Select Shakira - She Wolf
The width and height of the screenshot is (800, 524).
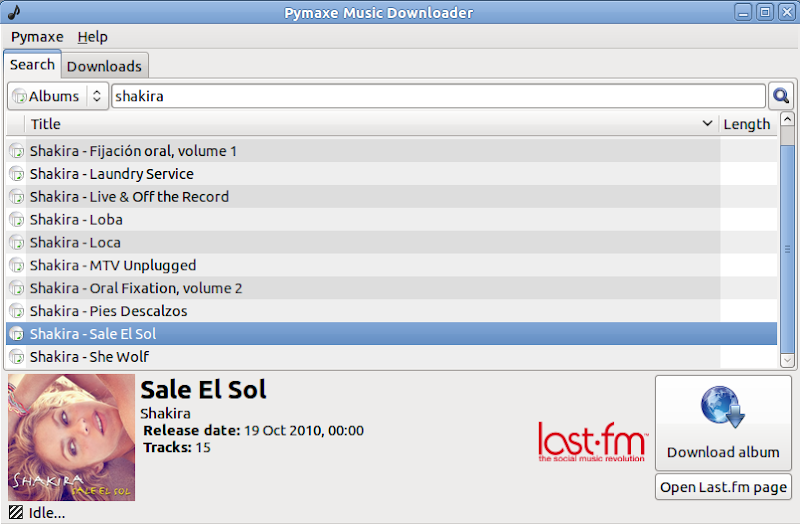point(391,357)
